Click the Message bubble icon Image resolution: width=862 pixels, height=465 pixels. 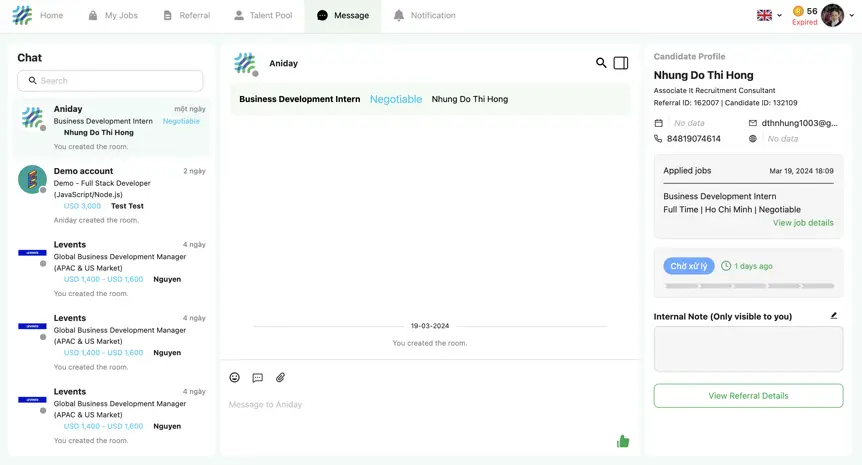(x=322, y=15)
